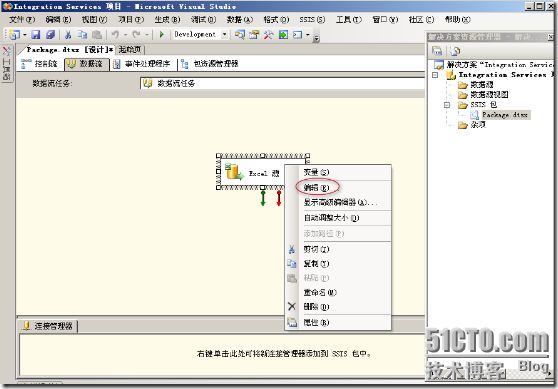Select the Excel 源 component on canvas

[263, 173]
